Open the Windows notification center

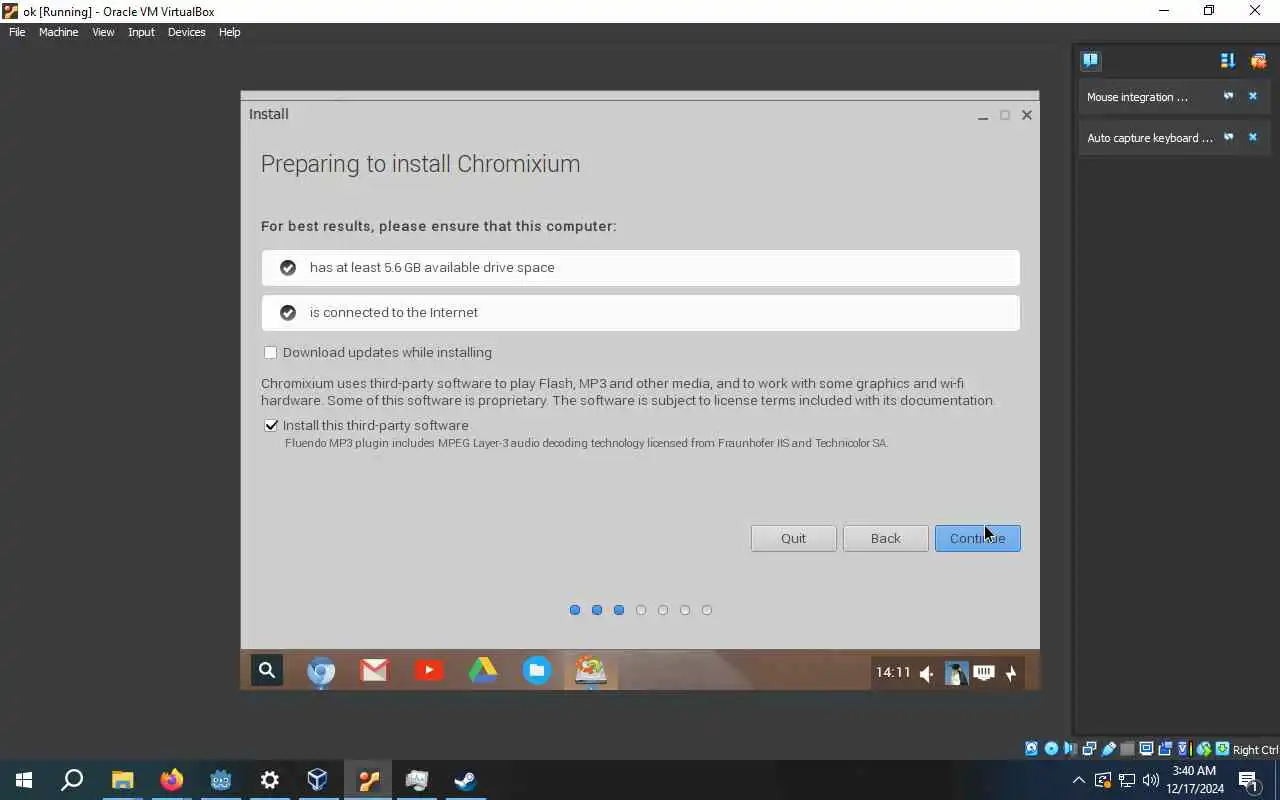tap(1248, 781)
